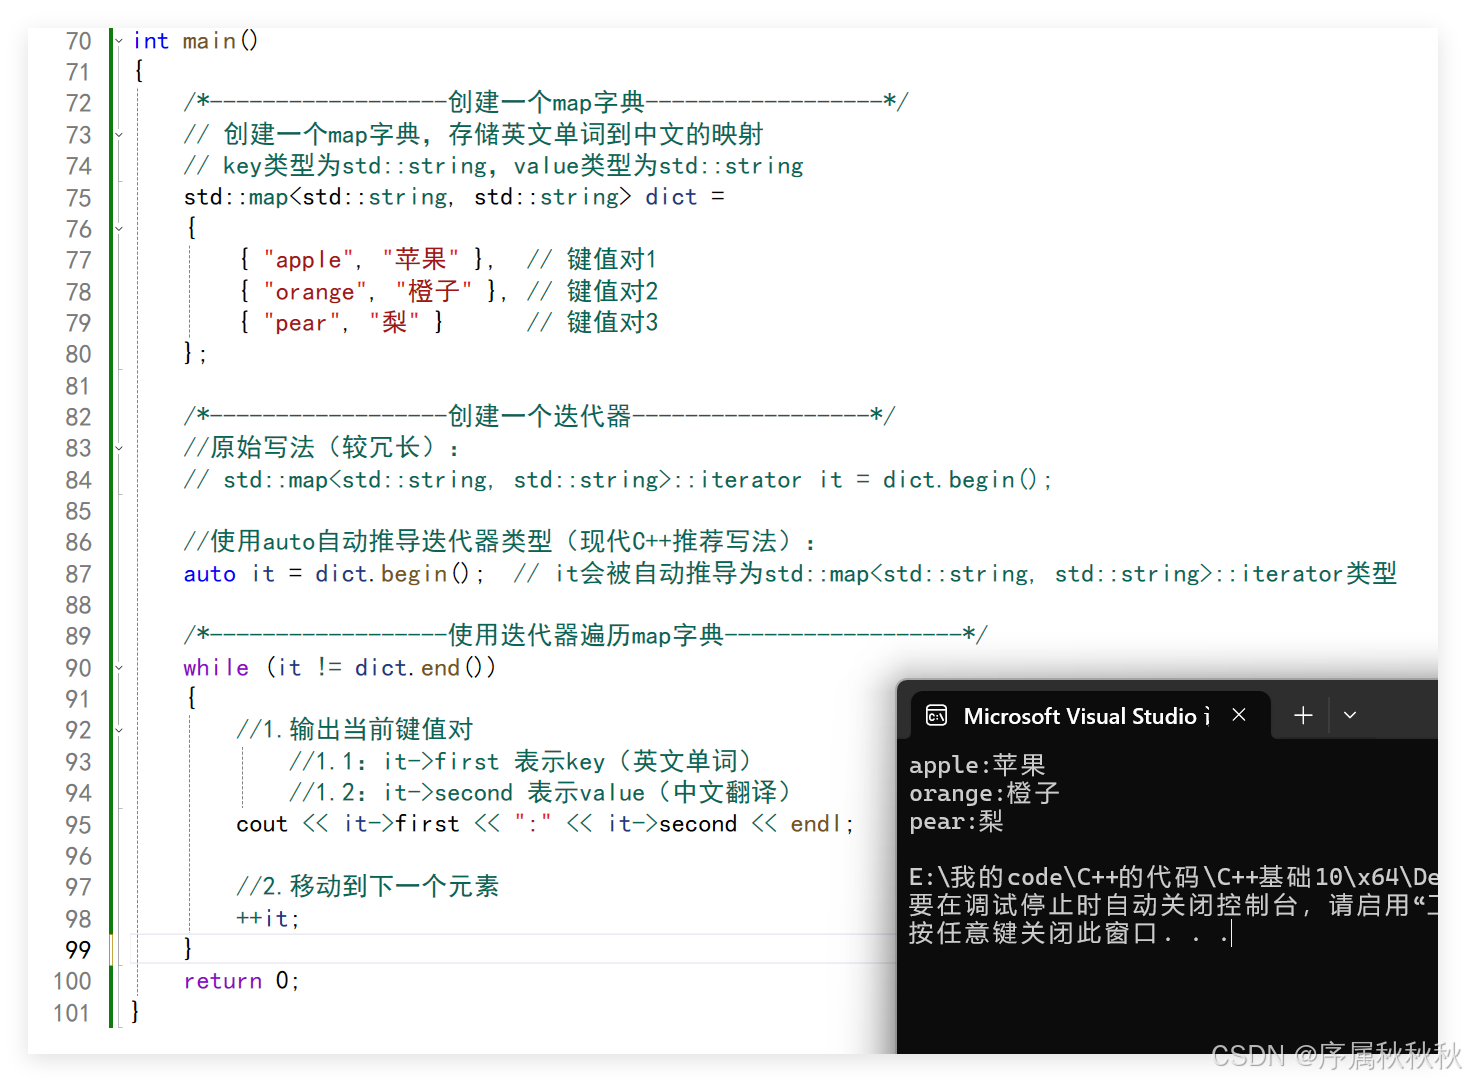Screen dimensions: 1466x1082
Task: Open the terminal profile dropdown chevron
Action: click(x=1350, y=716)
